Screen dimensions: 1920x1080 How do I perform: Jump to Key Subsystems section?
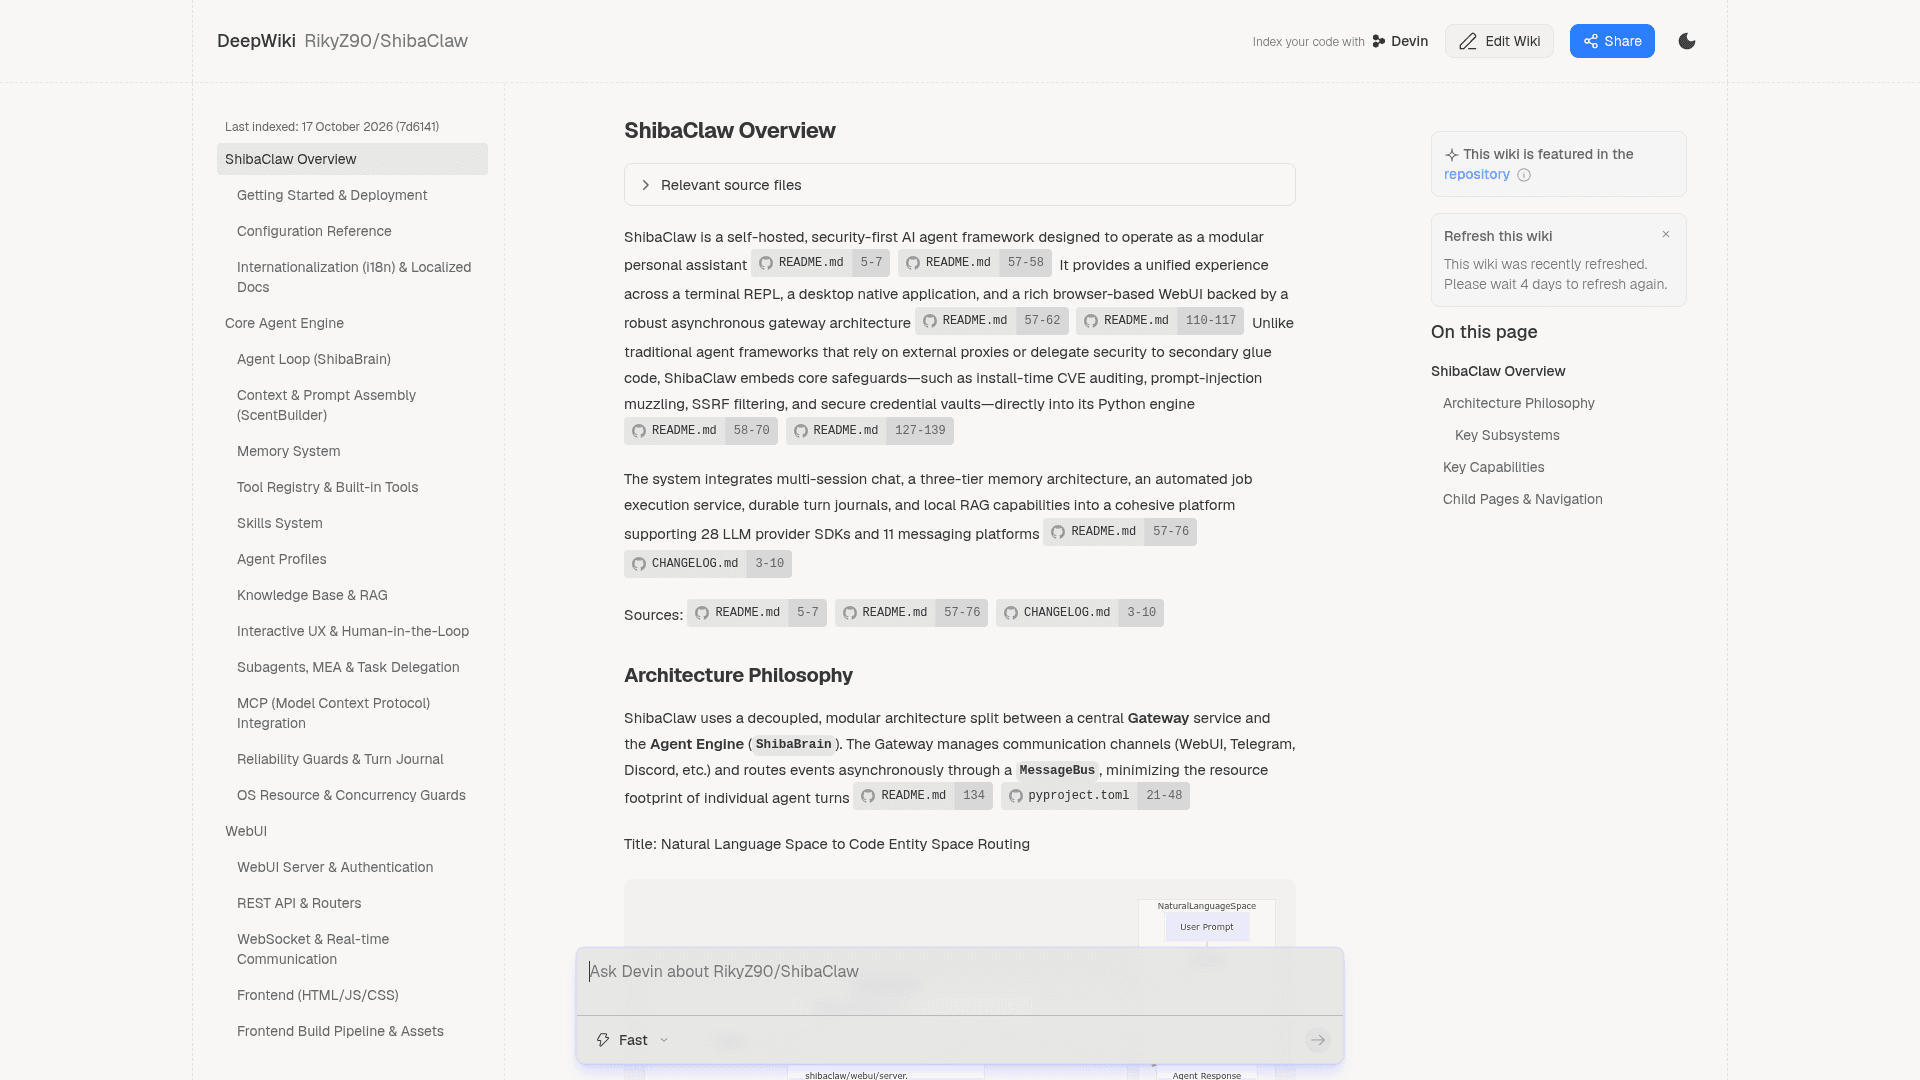(1507, 435)
